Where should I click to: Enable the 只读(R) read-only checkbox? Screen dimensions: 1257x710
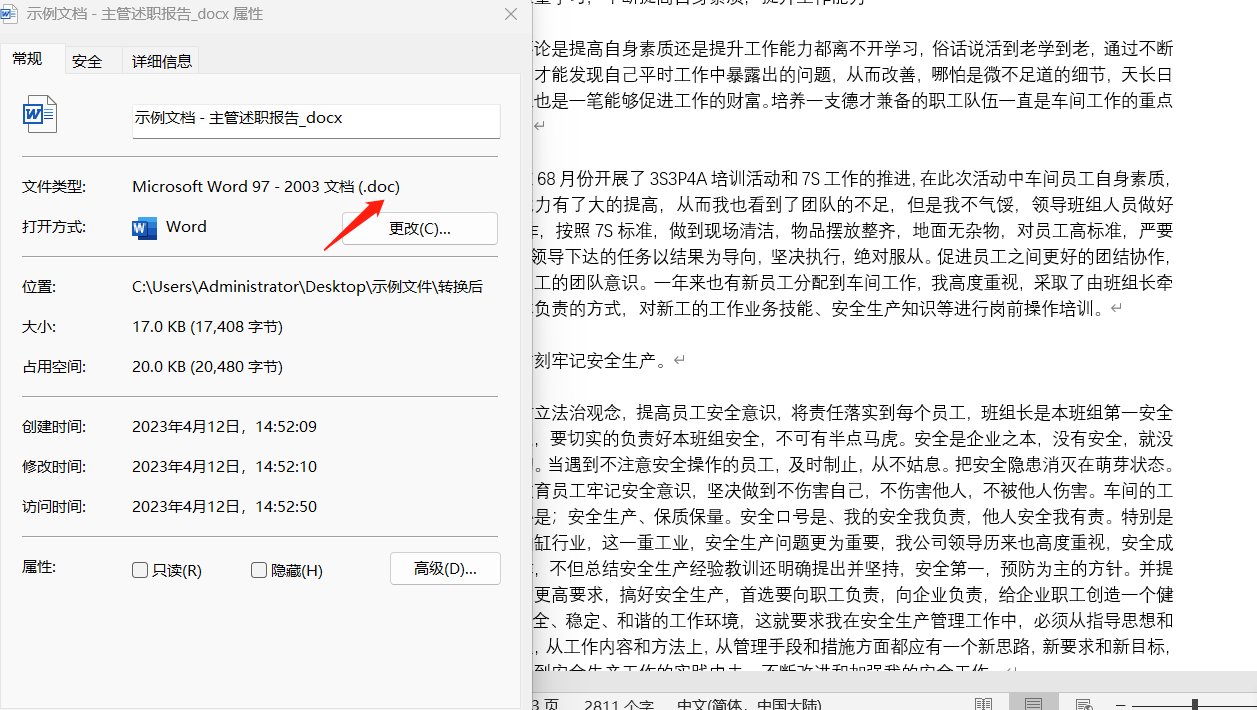pyautogui.click(x=139, y=570)
